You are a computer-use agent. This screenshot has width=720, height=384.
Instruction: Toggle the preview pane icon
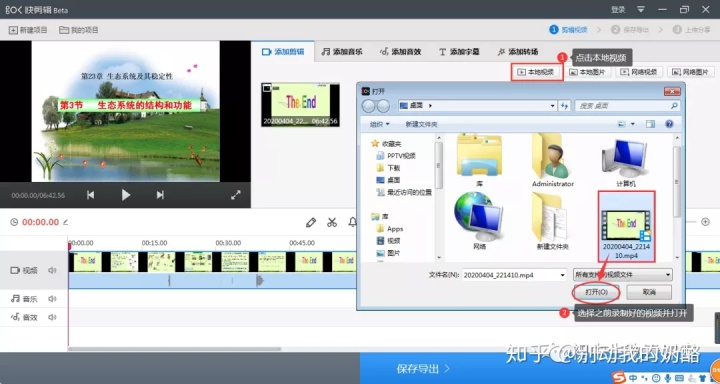click(650, 124)
